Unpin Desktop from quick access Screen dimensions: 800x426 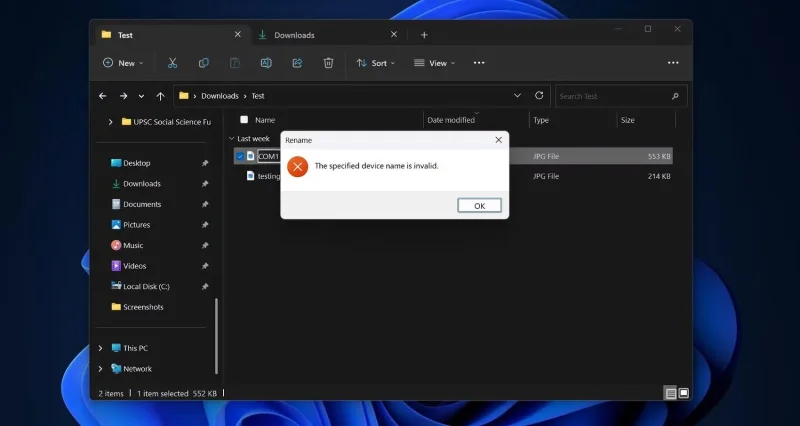coord(205,163)
